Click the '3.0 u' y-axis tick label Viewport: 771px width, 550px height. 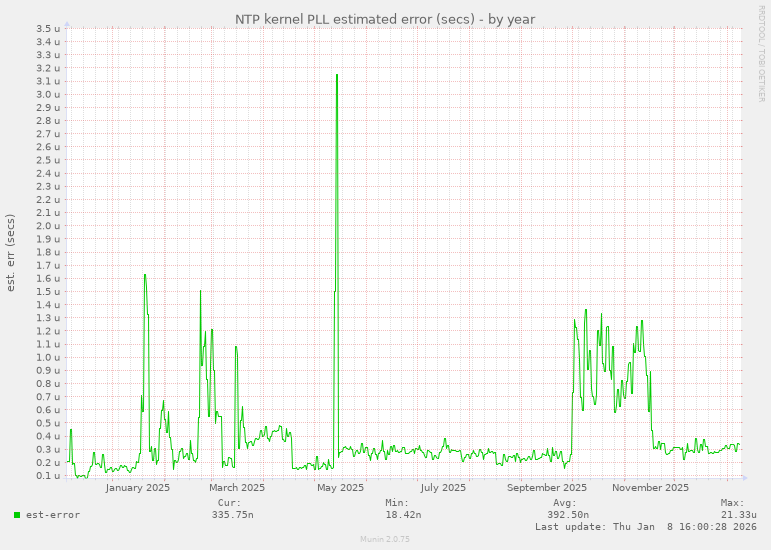click(48, 94)
